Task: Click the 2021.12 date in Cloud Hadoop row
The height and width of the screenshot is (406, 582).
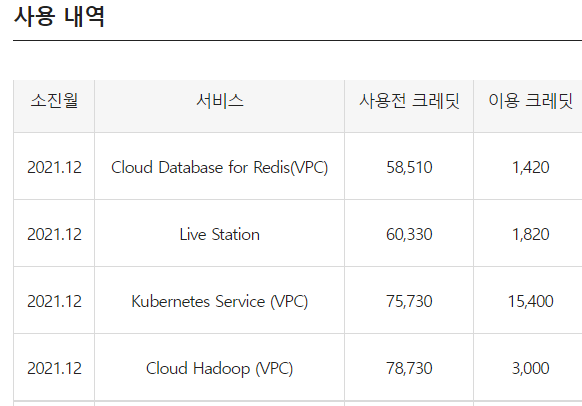Action: [54, 369]
